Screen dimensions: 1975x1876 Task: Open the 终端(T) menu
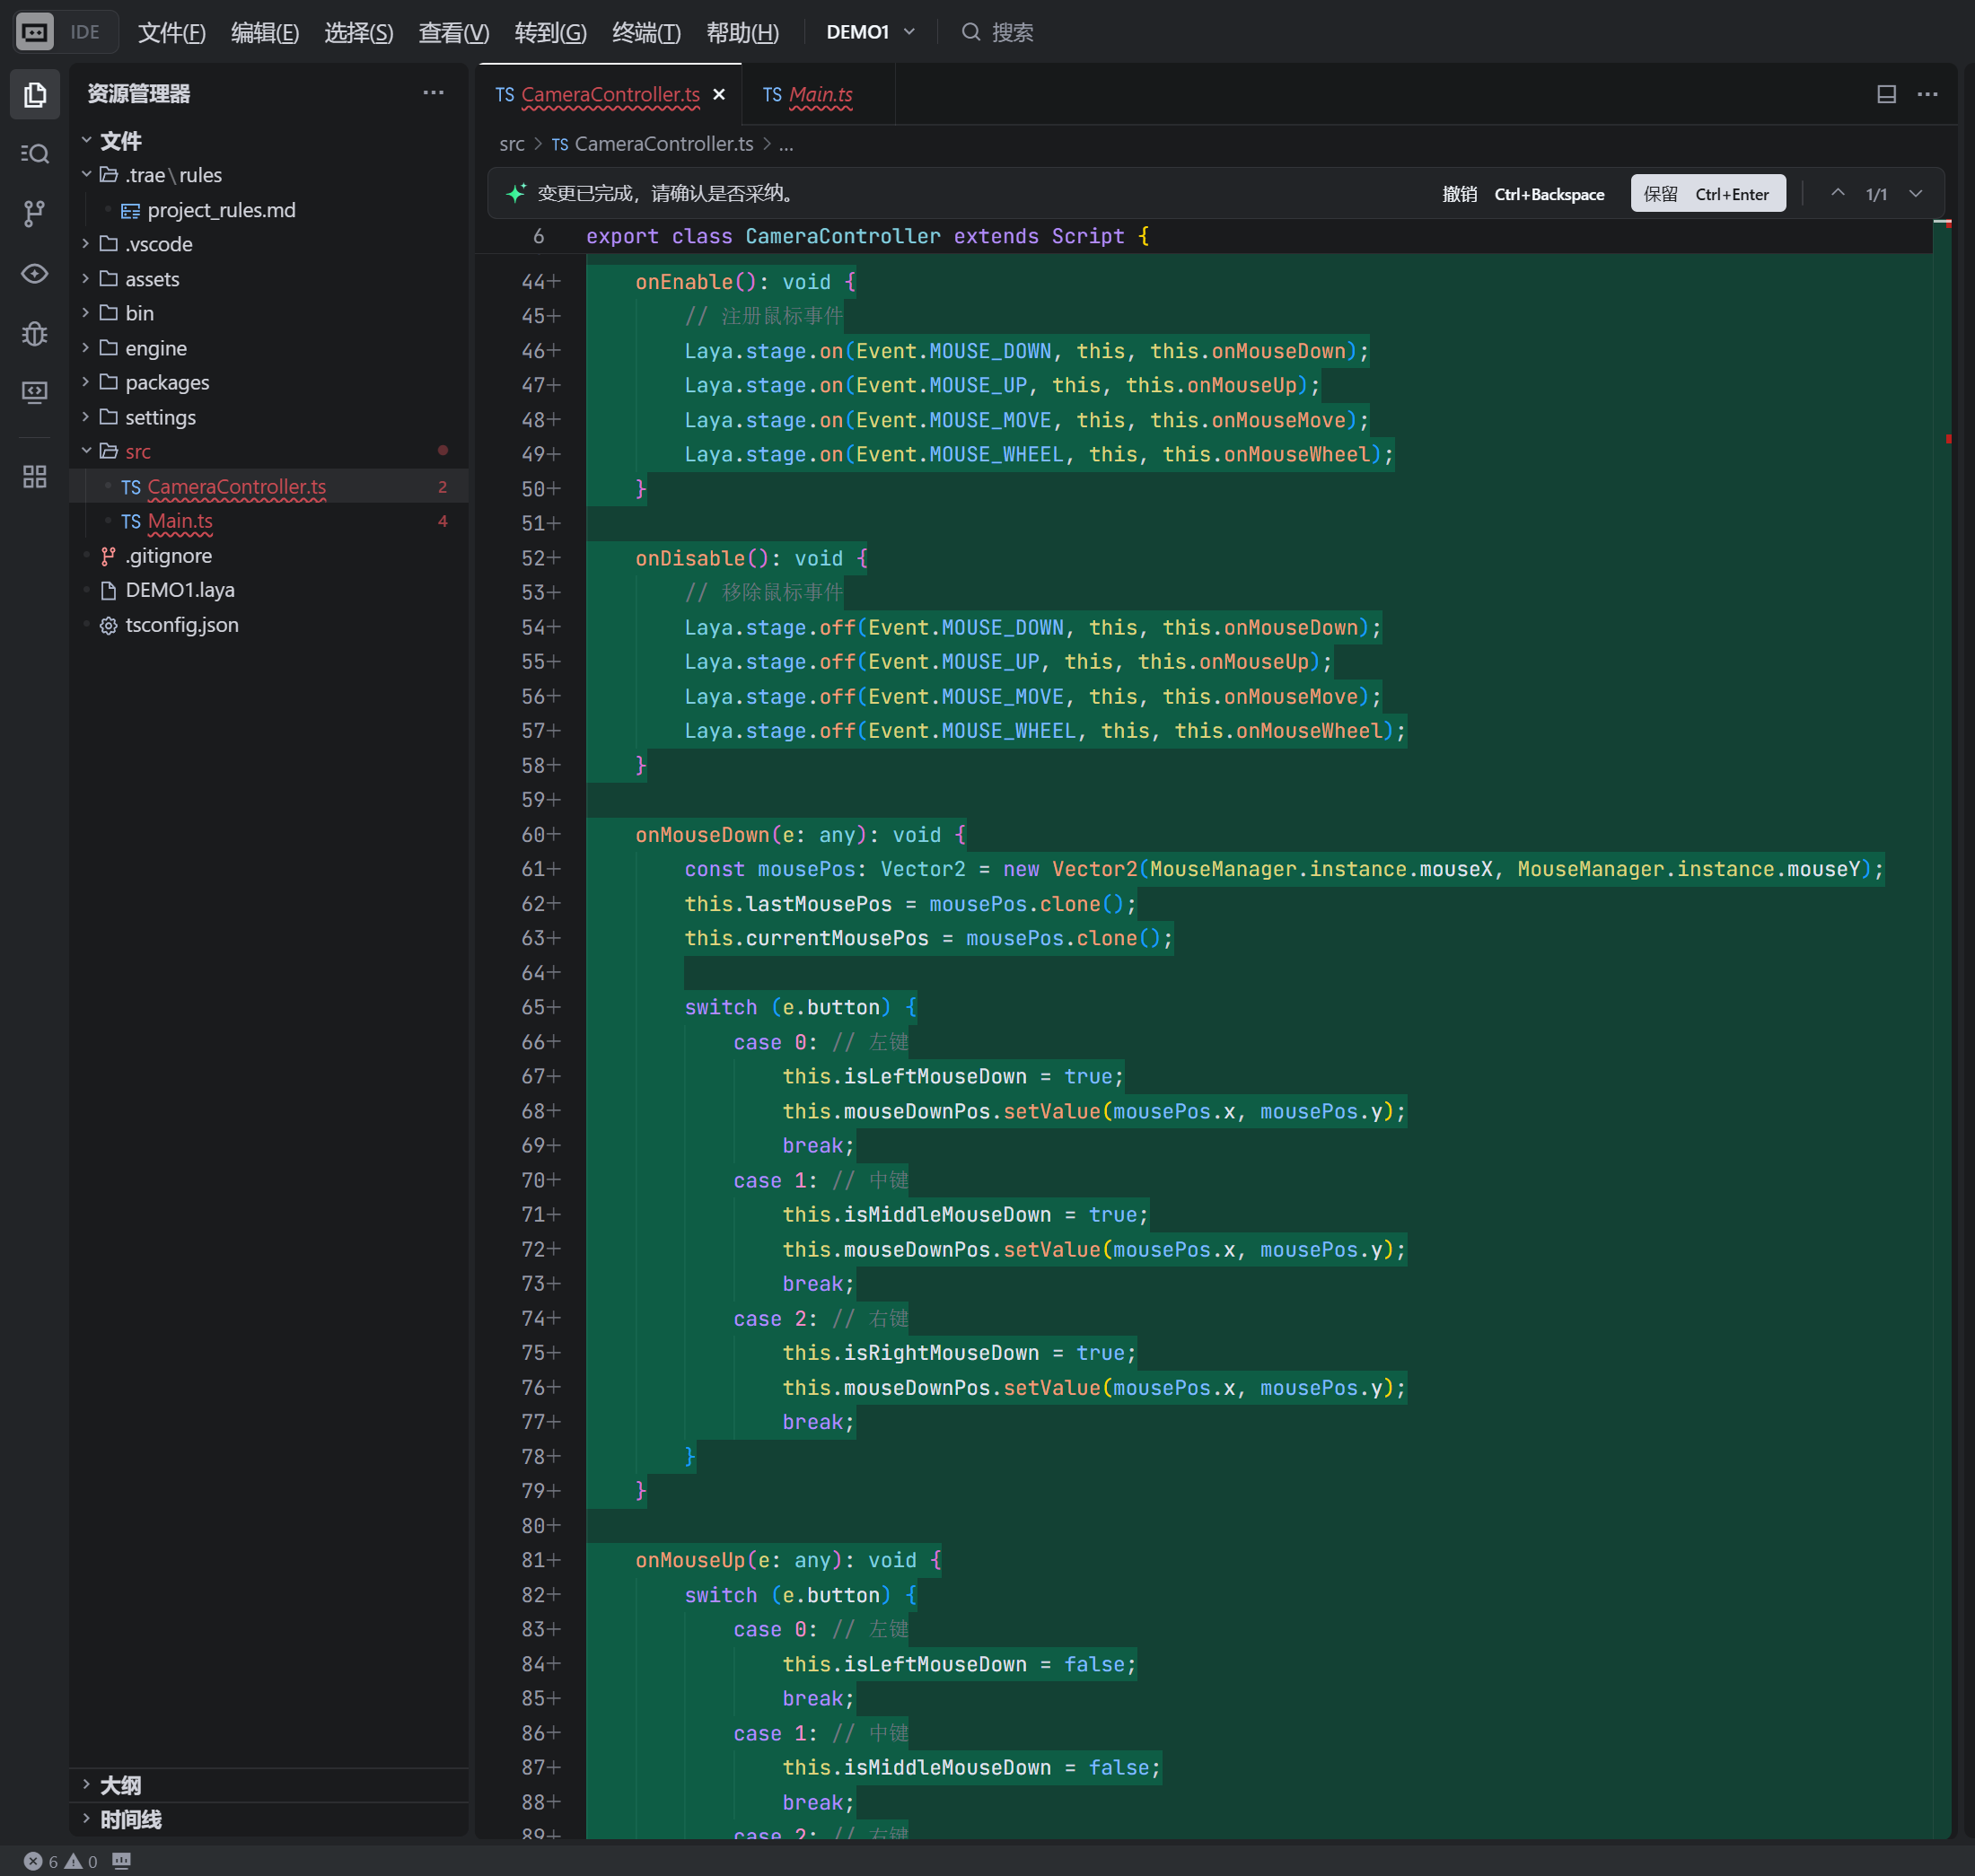pyautogui.click(x=646, y=32)
